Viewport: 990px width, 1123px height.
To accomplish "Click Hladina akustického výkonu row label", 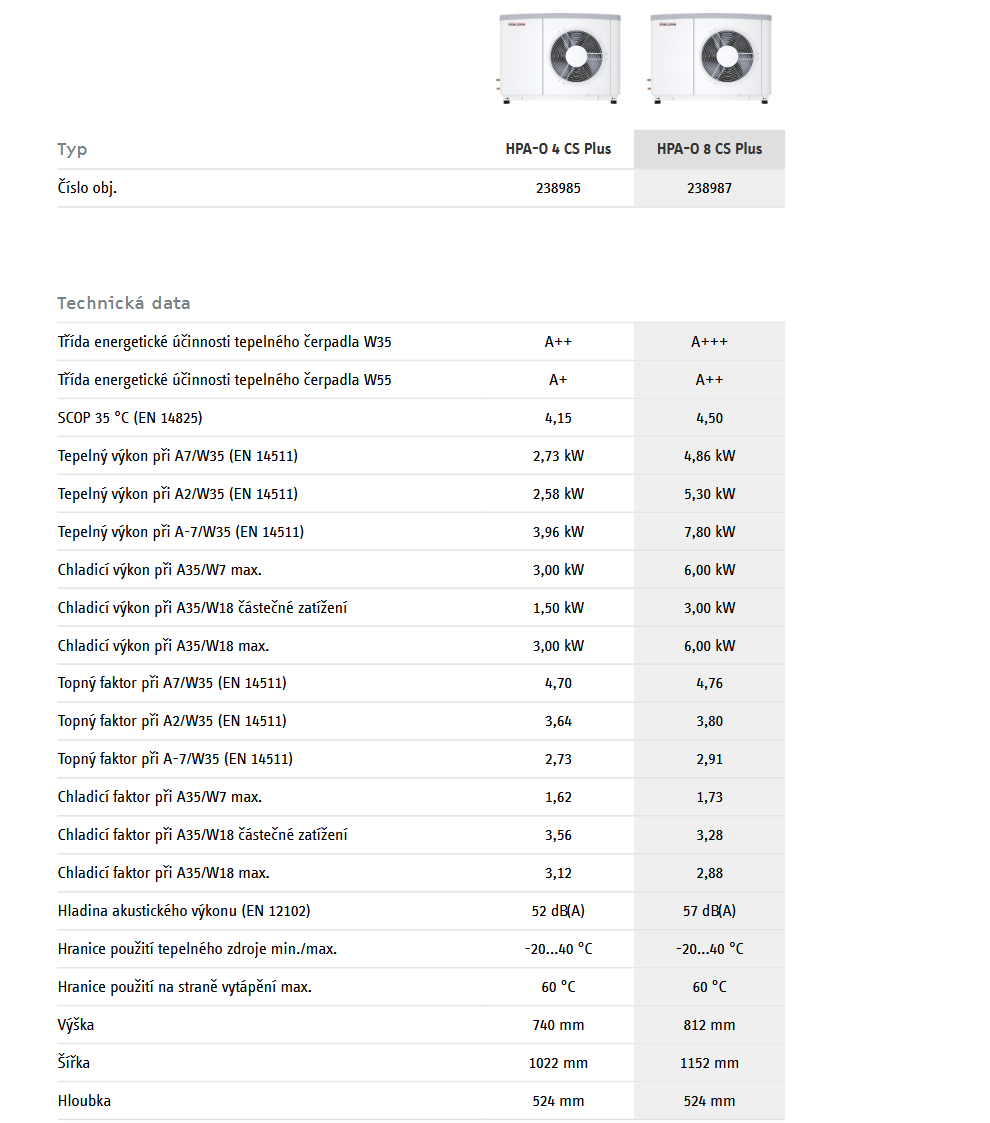I will click(191, 911).
